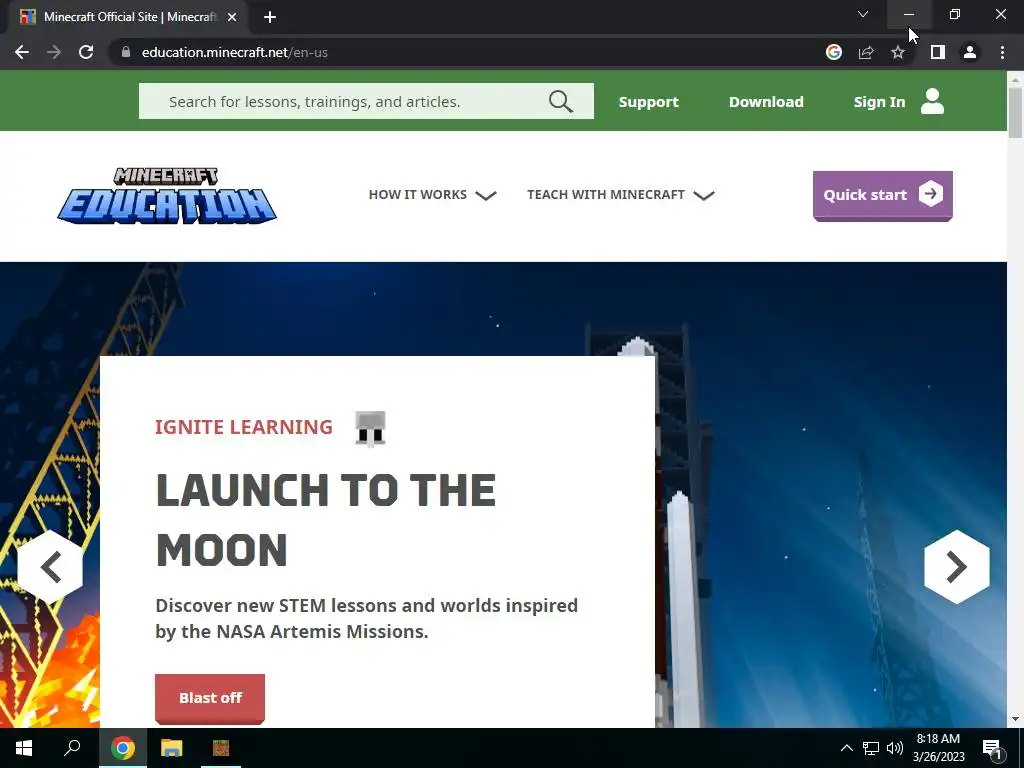The image size is (1024, 768).
Task: Open the notification center
Action: [x=993, y=749]
